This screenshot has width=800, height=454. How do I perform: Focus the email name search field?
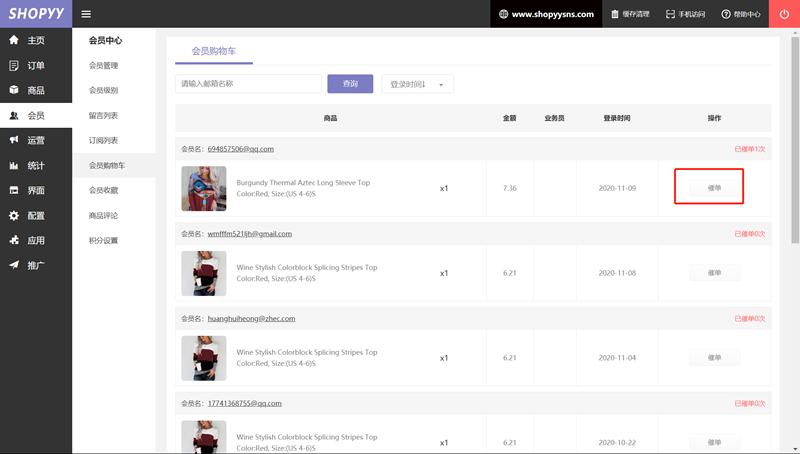(248, 84)
